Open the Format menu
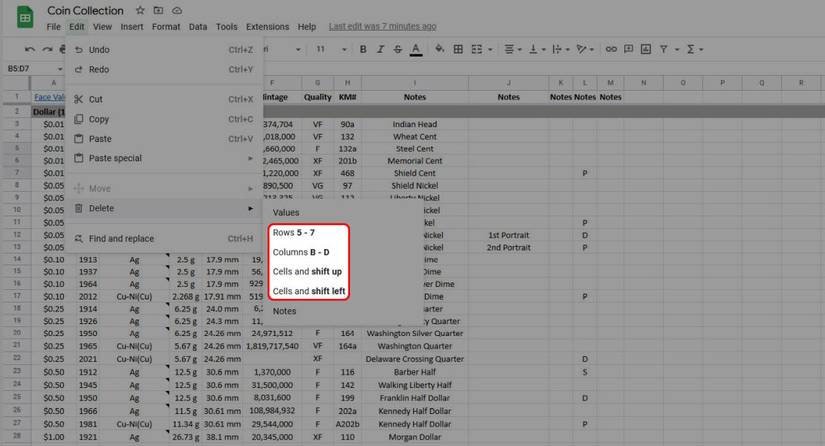This screenshot has height=446, width=825. click(166, 26)
